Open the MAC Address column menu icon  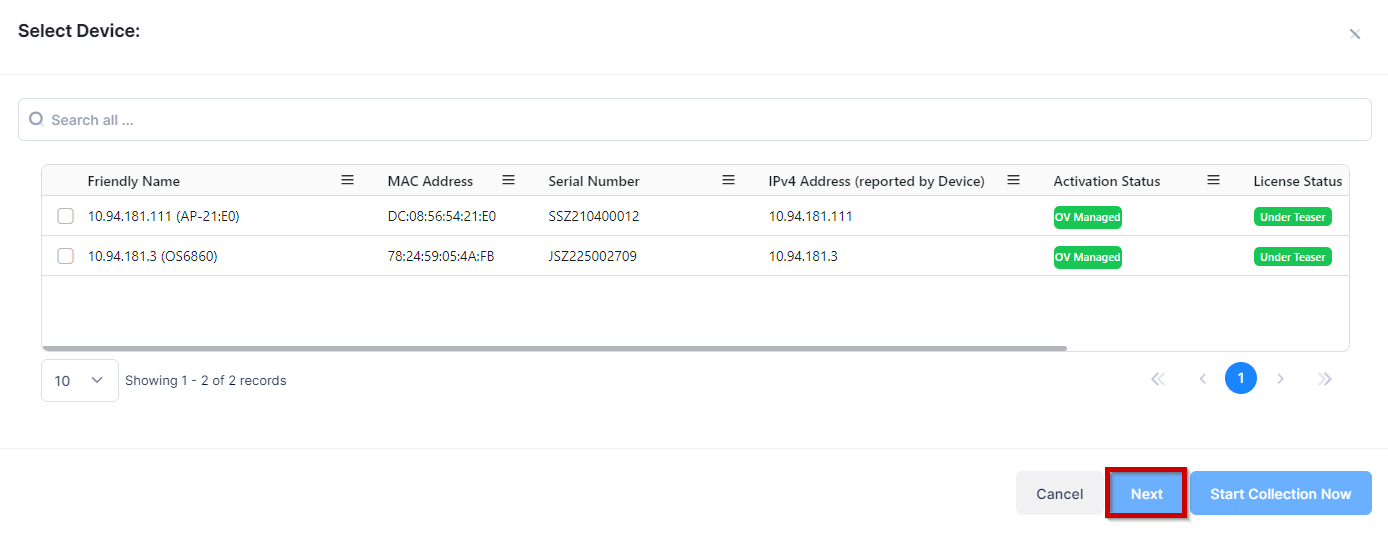coord(508,180)
